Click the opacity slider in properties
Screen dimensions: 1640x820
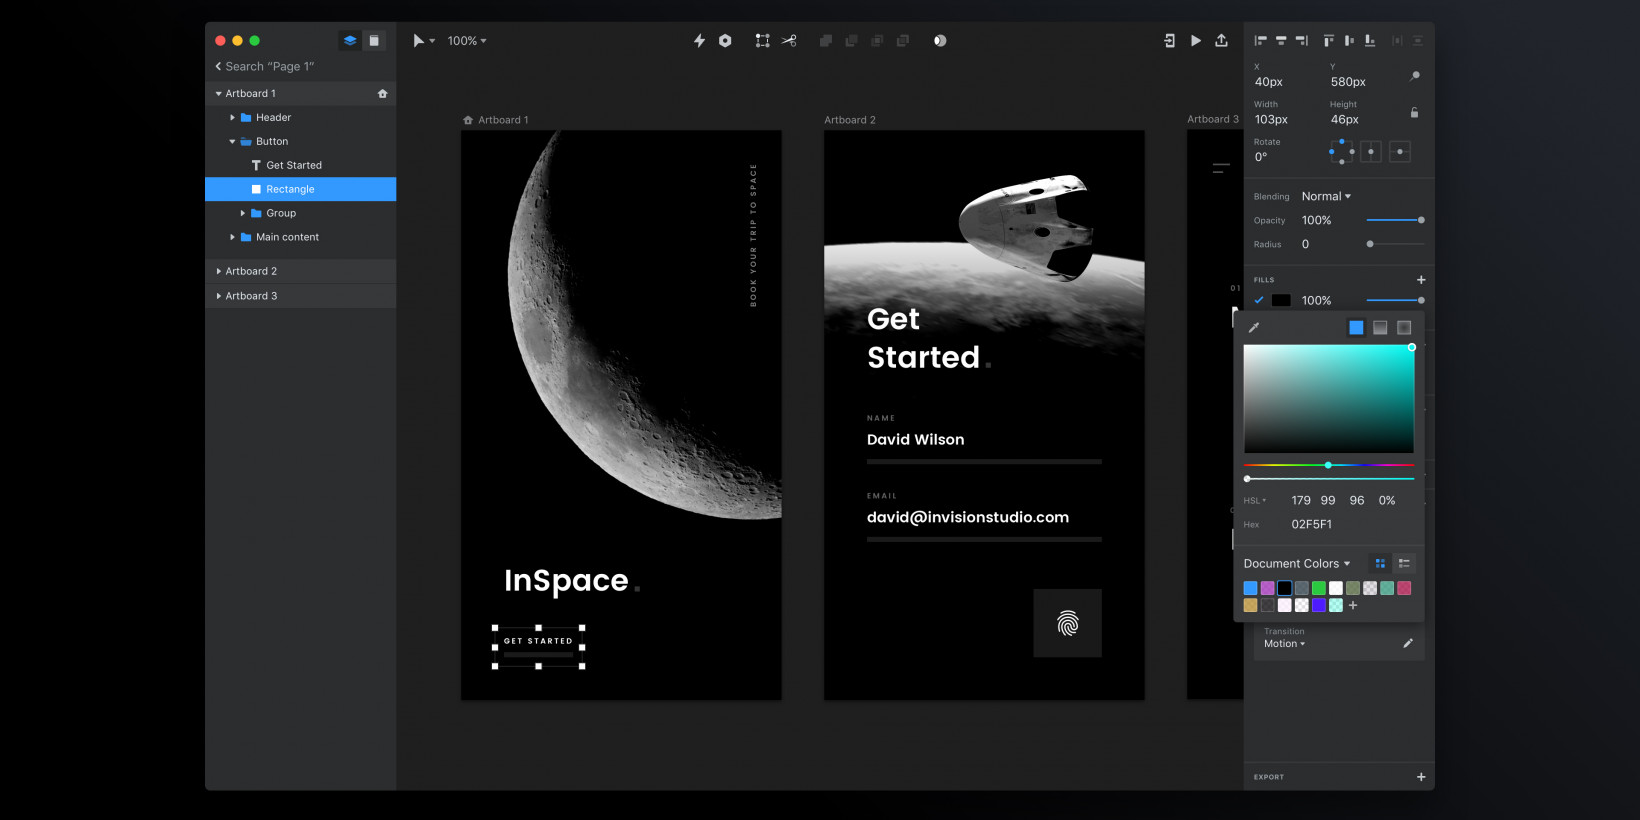[x=1395, y=220]
